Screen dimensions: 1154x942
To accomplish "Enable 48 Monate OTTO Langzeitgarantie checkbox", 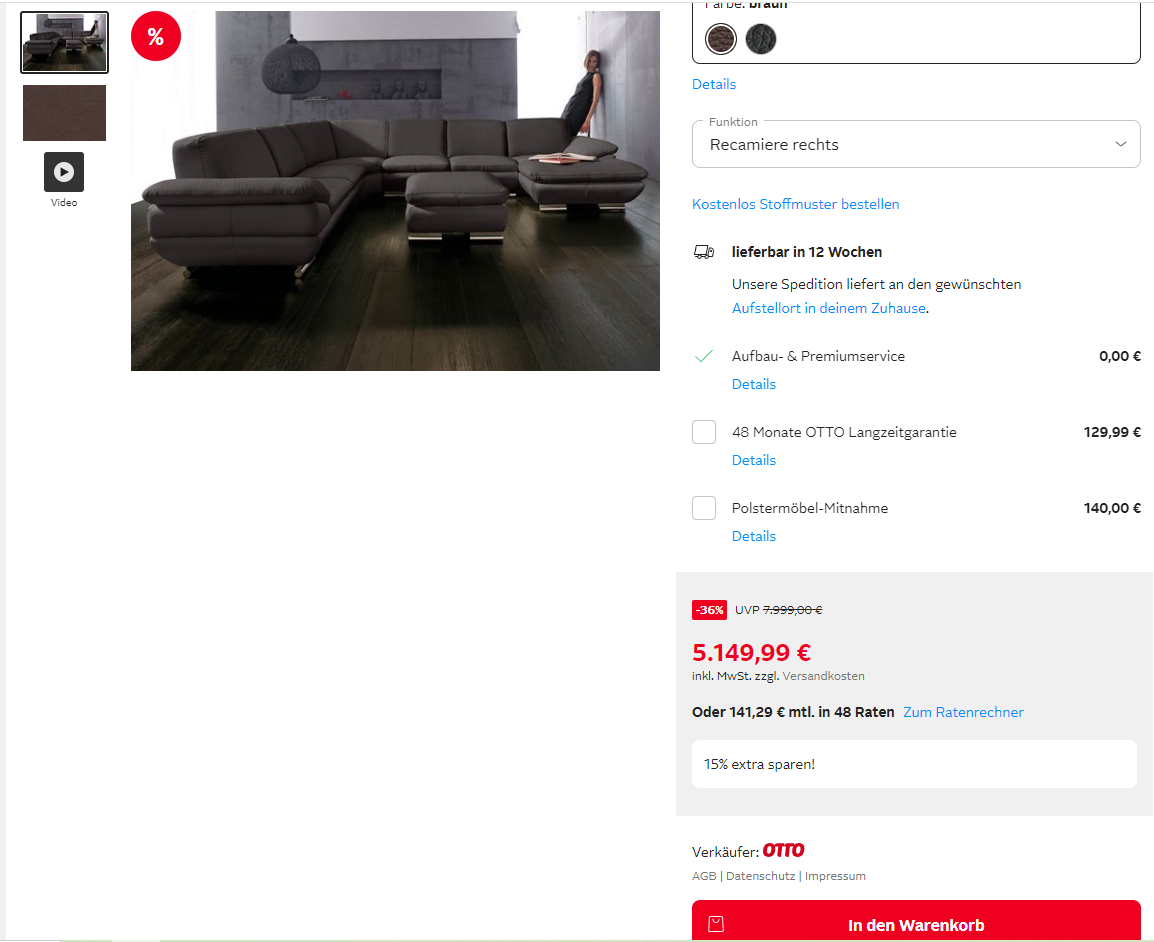I will click(x=704, y=432).
